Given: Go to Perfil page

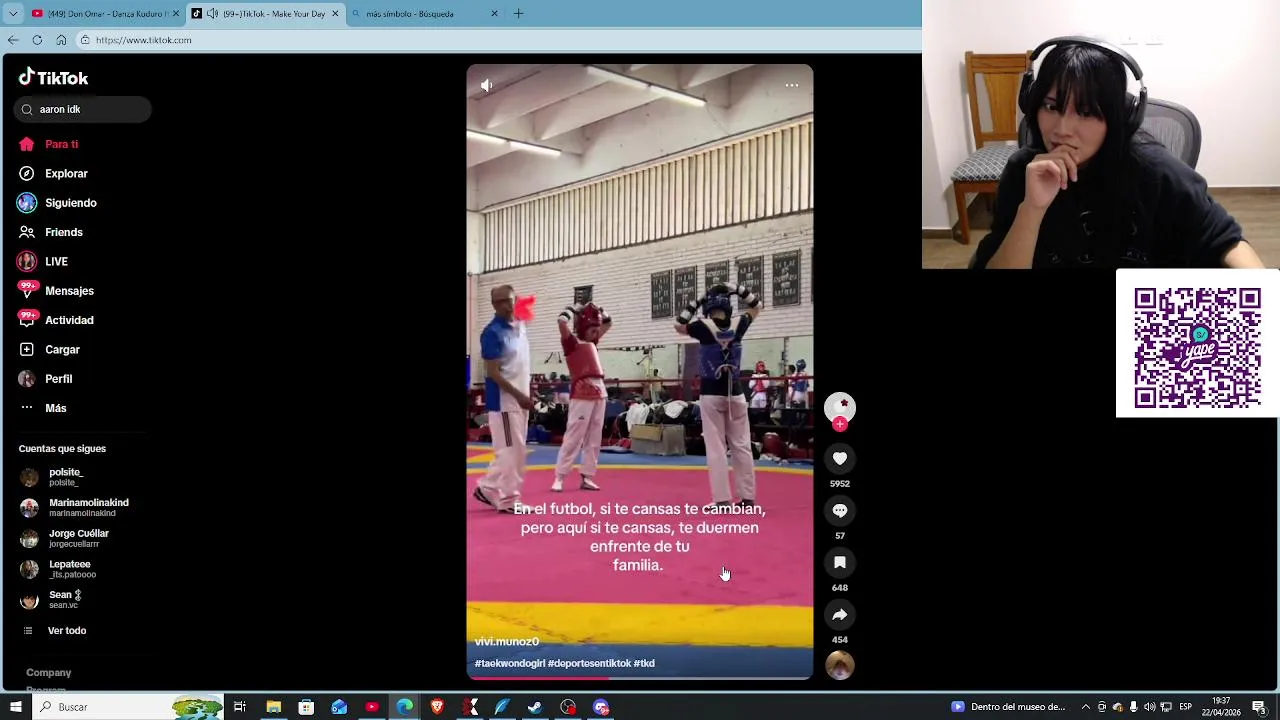Looking at the screenshot, I should tap(45, 379).
